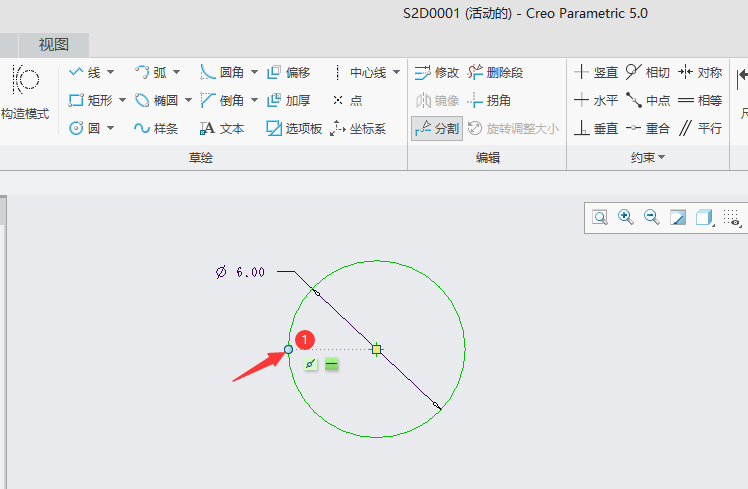Select the Line (线) sketch tool

pos(84,73)
